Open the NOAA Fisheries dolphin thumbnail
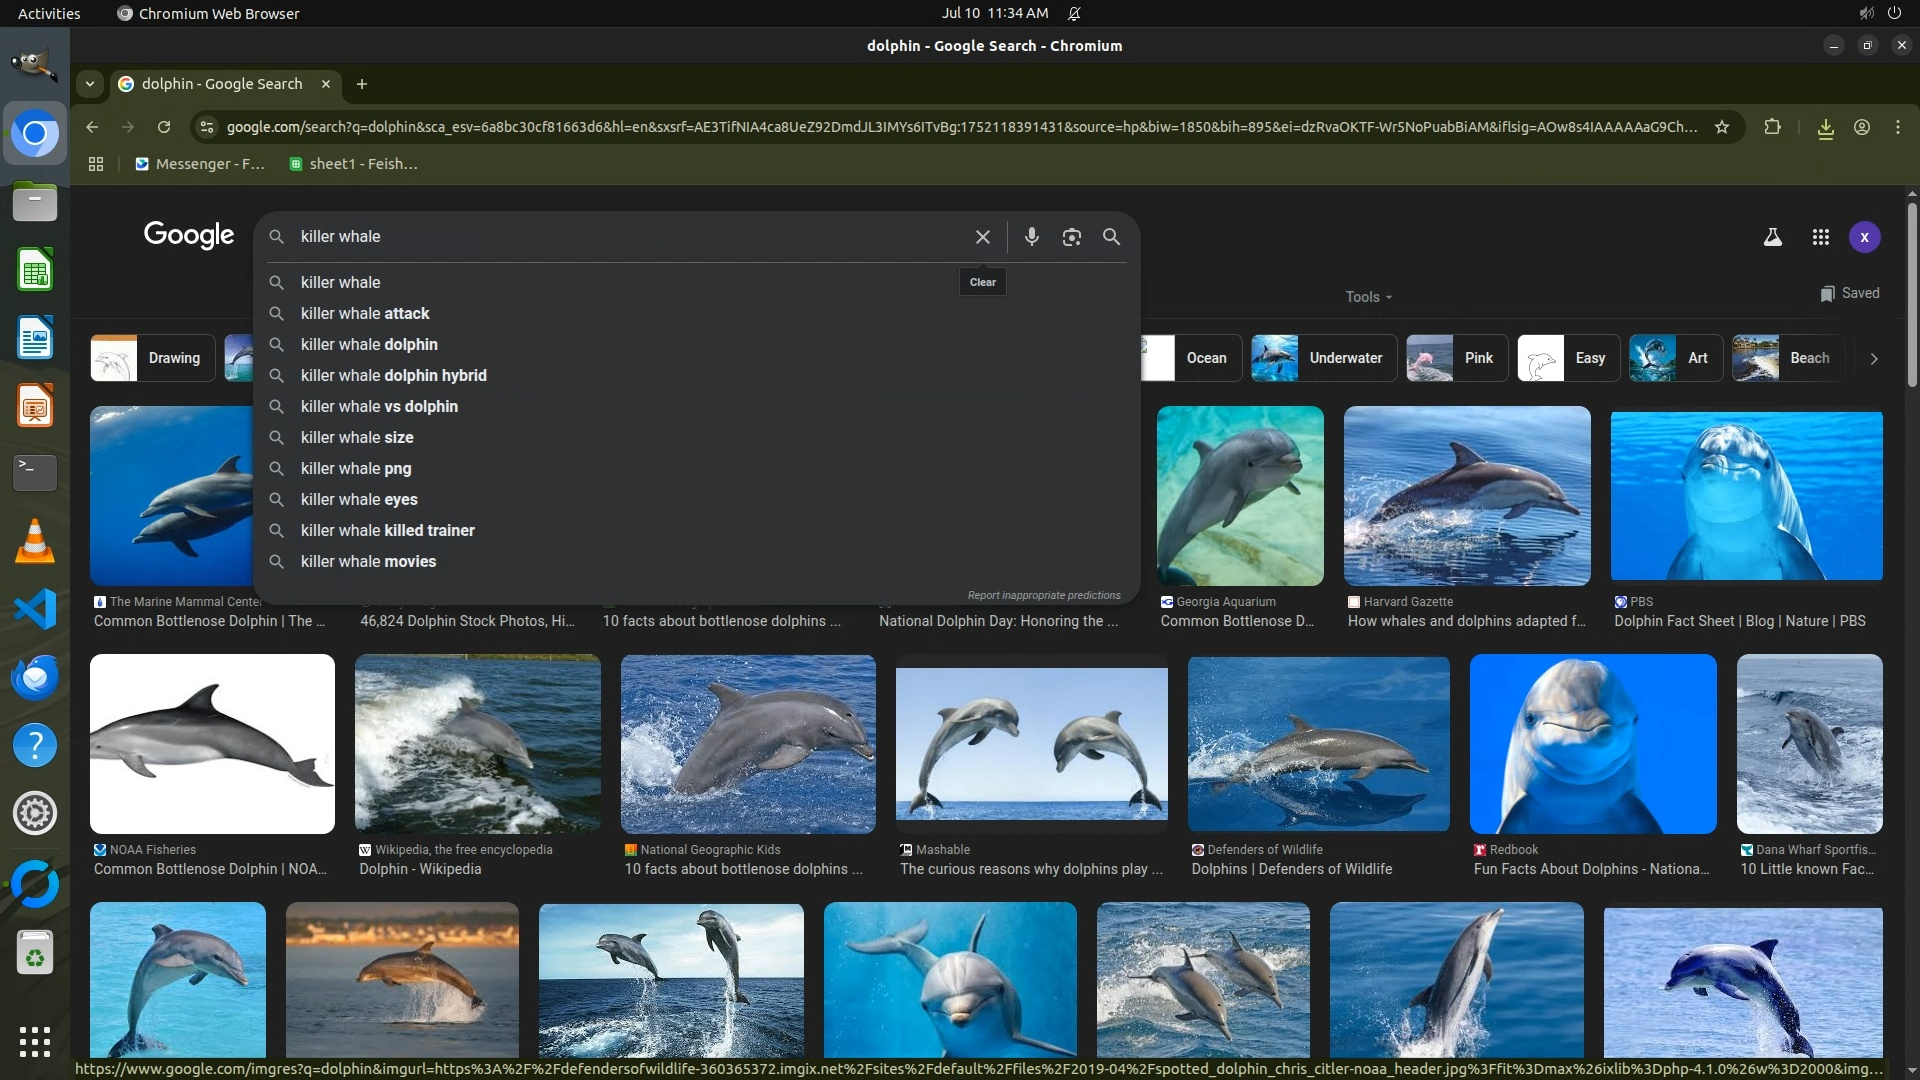The height and width of the screenshot is (1080, 1920). point(212,744)
